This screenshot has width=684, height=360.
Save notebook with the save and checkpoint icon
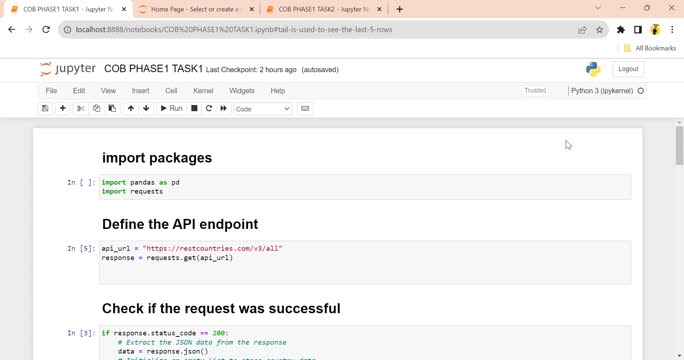pos(45,108)
